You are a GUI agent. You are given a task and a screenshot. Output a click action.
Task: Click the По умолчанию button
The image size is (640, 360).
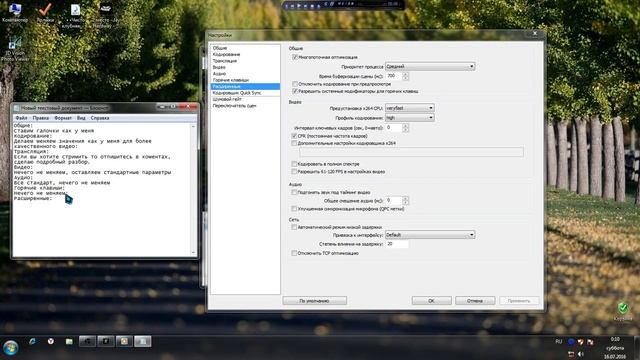(315, 301)
